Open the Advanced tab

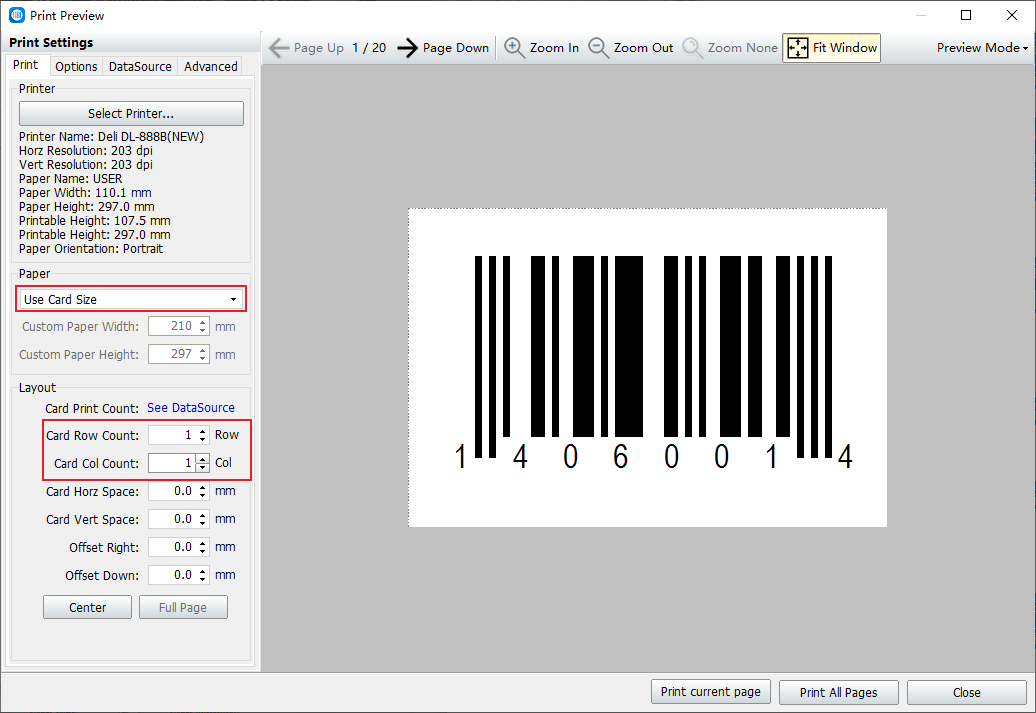211,66
